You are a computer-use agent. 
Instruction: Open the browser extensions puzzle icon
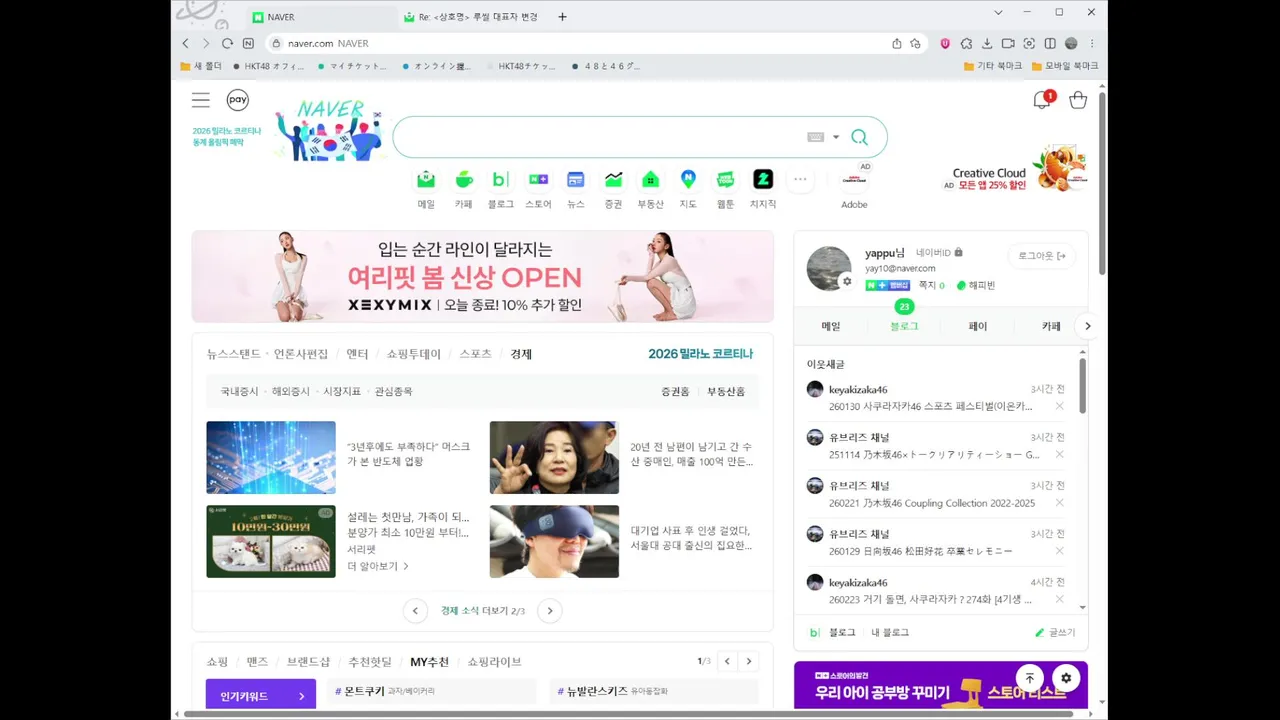click(966, 43)
